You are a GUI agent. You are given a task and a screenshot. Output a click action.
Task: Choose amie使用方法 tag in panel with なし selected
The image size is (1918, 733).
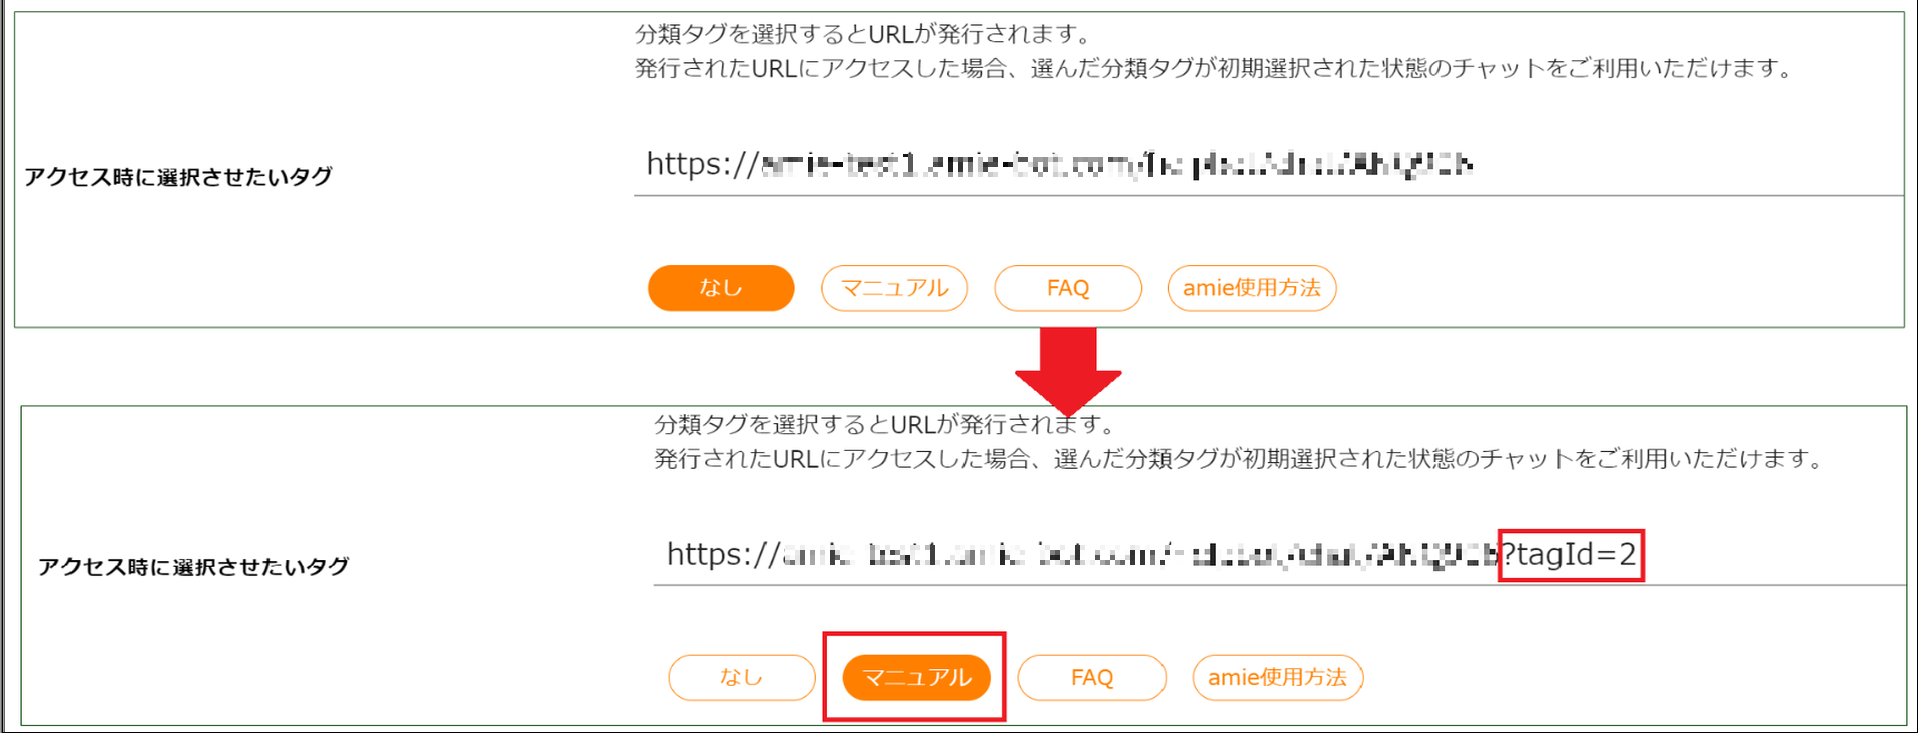[x=1252, y=288]
